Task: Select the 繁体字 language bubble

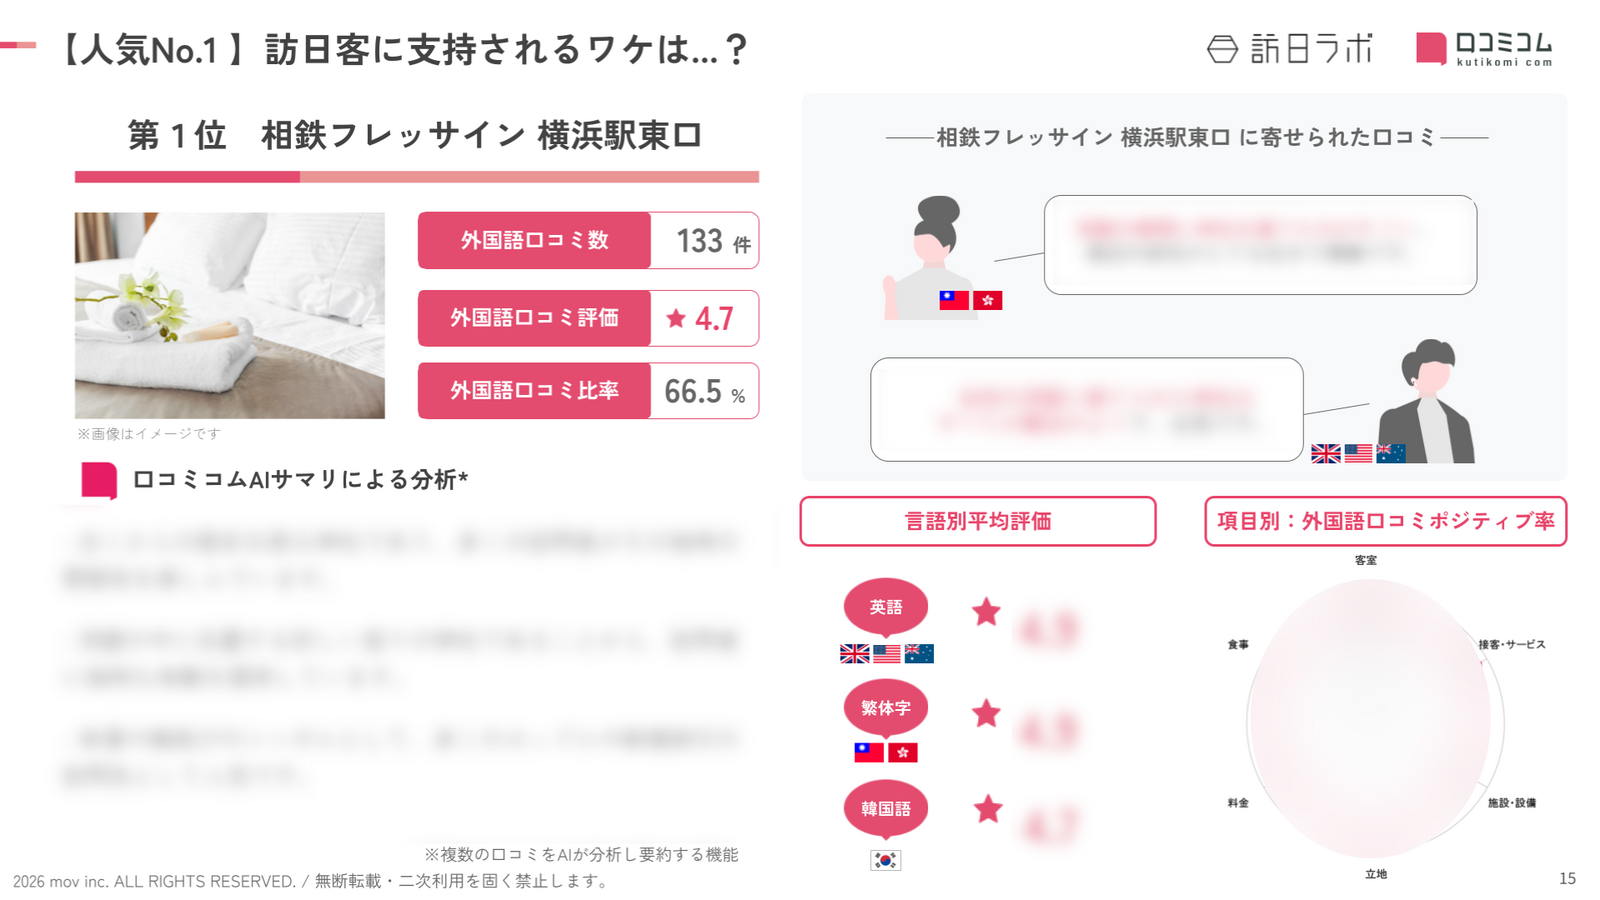Action: click(x=885, y=708)
